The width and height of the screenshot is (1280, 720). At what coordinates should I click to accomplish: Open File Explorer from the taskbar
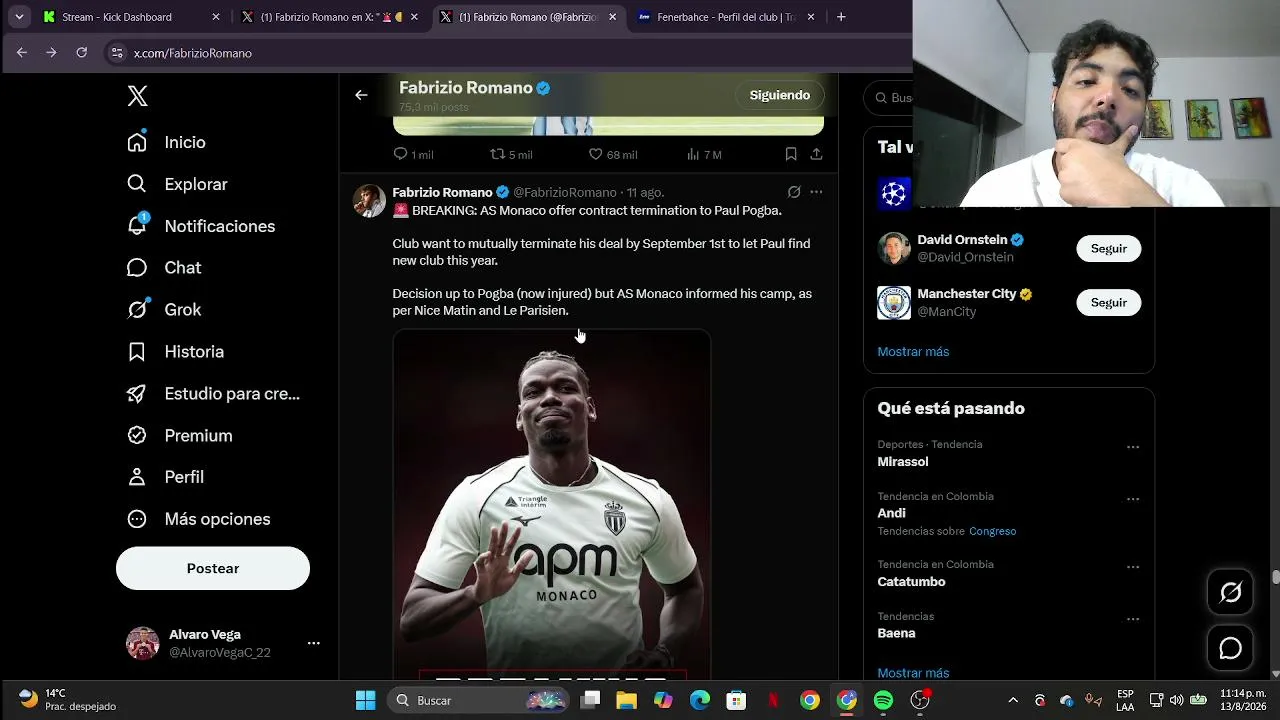[627, 700]
